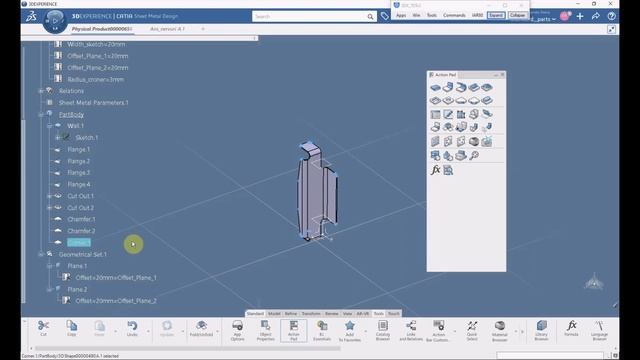Switch to the Transform tab
The width and height of the screenshot is (640, 360).
pos(311,313)
